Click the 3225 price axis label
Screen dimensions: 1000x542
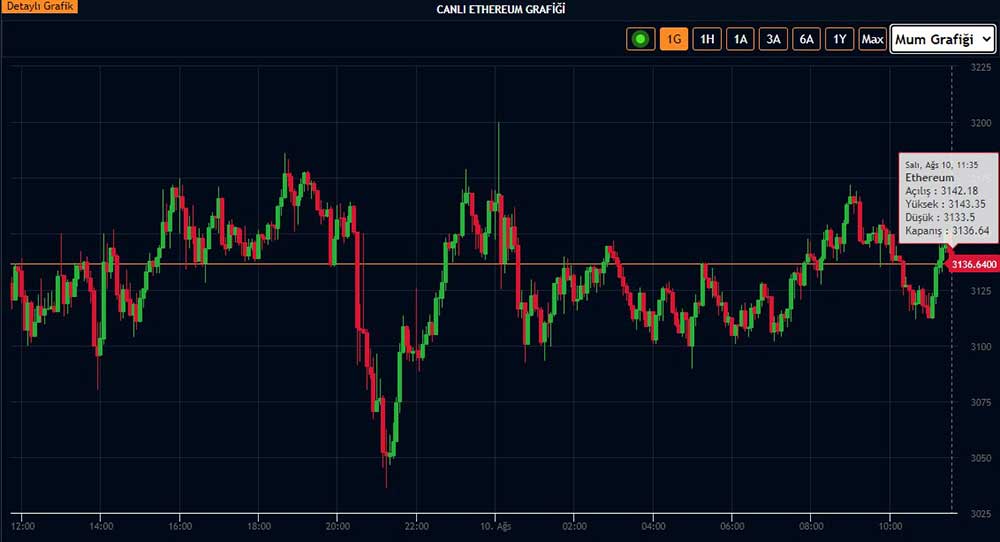(x=981, y=68)
